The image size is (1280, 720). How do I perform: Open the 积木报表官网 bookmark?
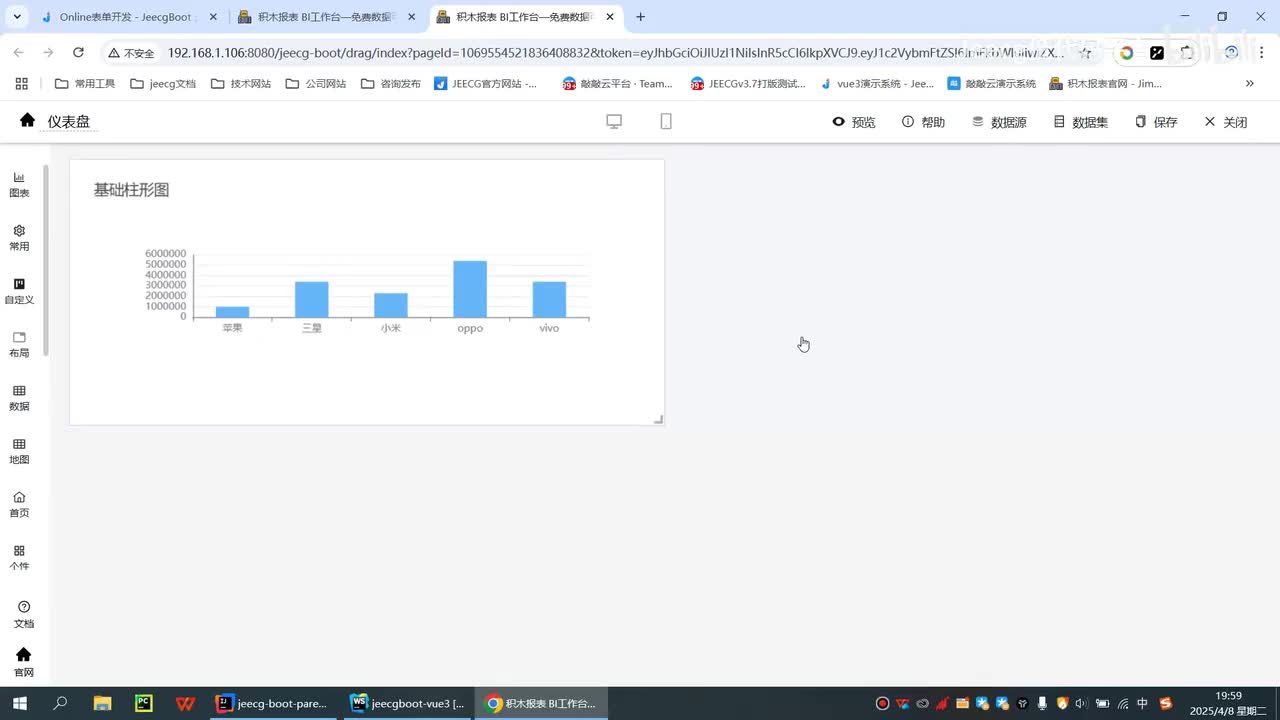point(1105,84)
